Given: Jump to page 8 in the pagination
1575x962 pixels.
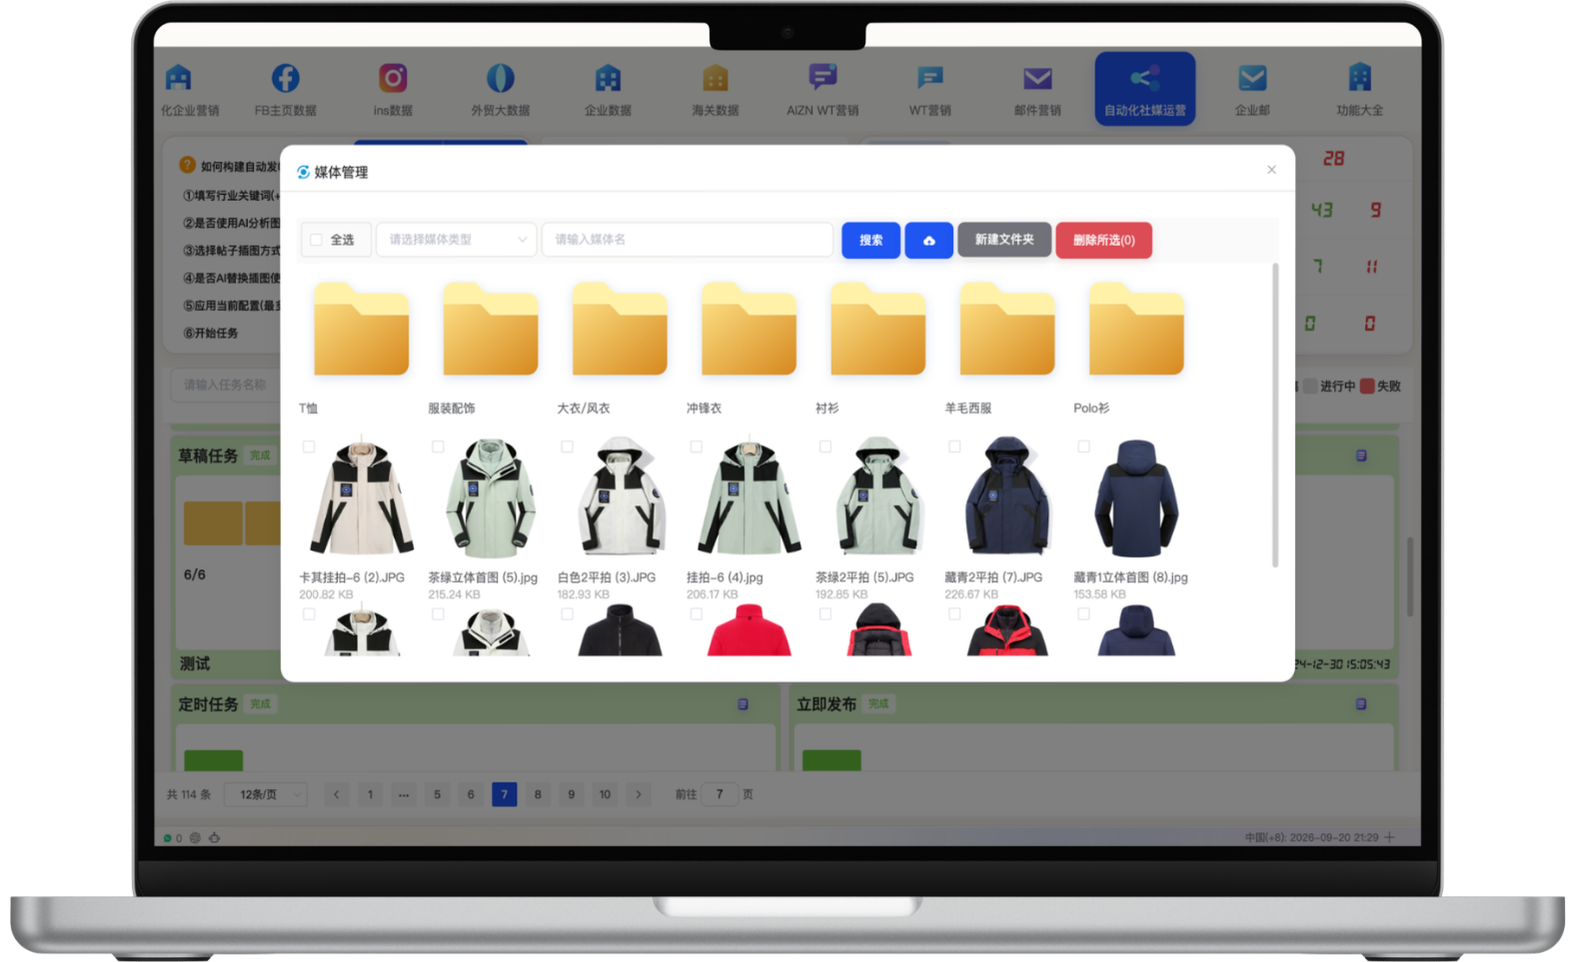Looking at the screenshot, I should 538,795.
